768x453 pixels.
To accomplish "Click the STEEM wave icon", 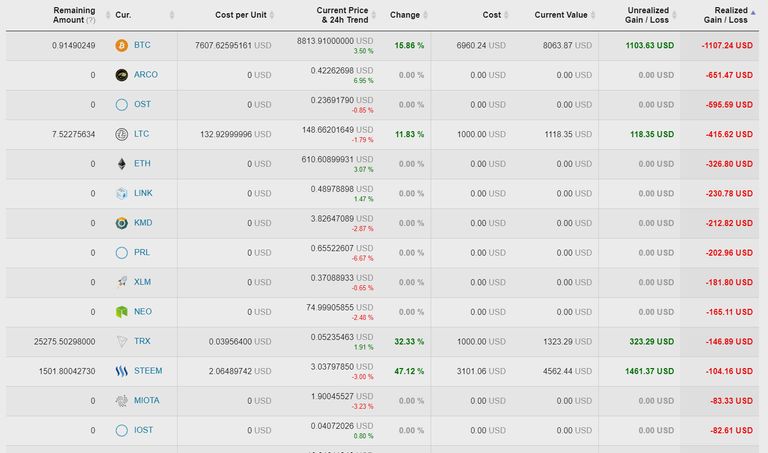I will pos(121,371).
